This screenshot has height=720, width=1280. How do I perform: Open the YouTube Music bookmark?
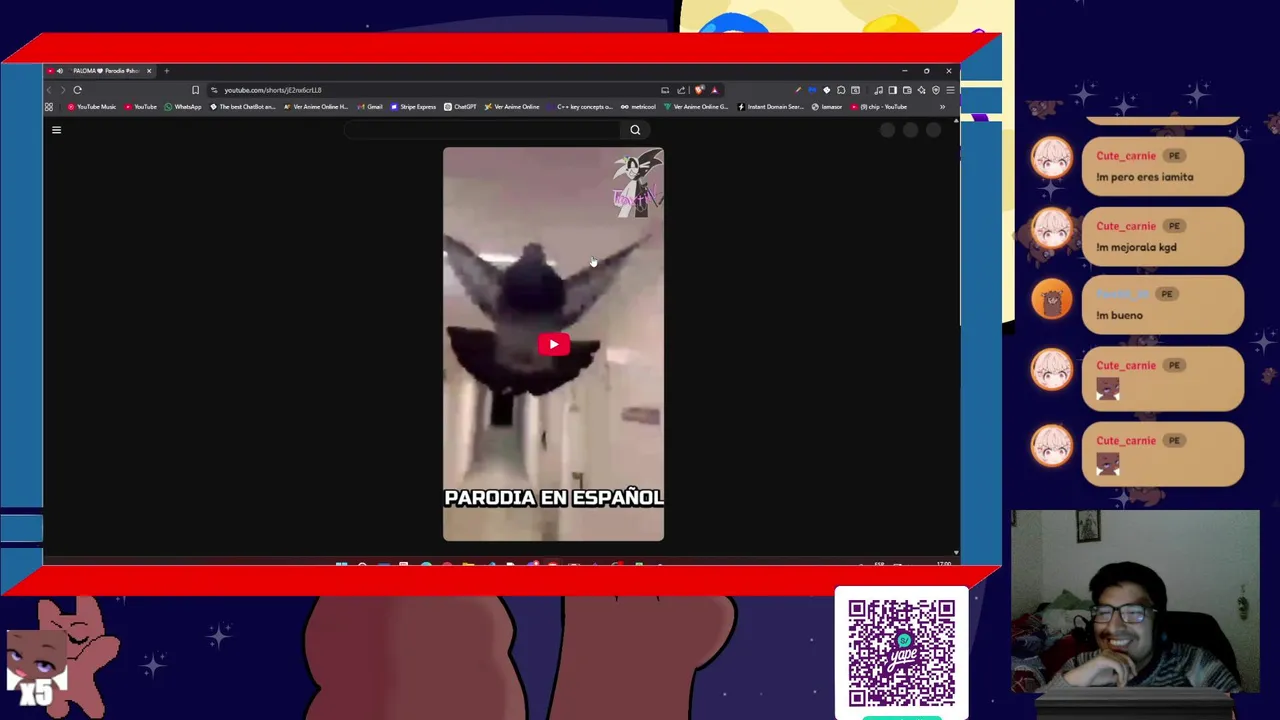tap(91, 107)
